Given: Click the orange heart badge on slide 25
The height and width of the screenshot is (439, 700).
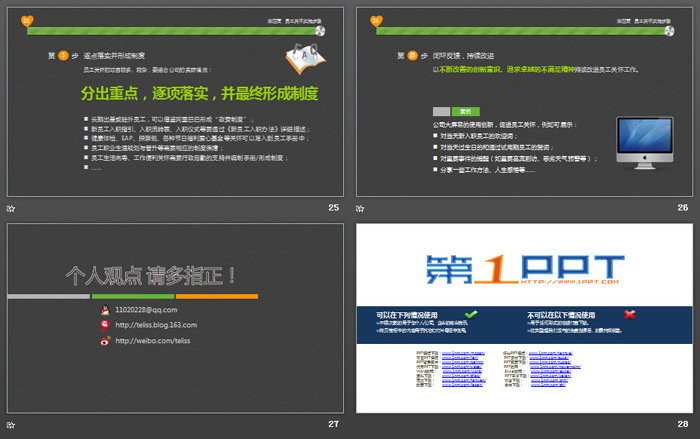Looking at the screenshot, I should tap(27, 21).
